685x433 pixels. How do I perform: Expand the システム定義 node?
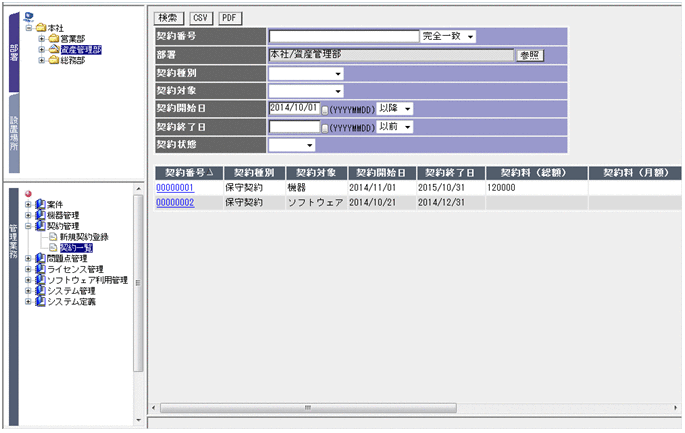pyautogui.click(x=28, y=302)
